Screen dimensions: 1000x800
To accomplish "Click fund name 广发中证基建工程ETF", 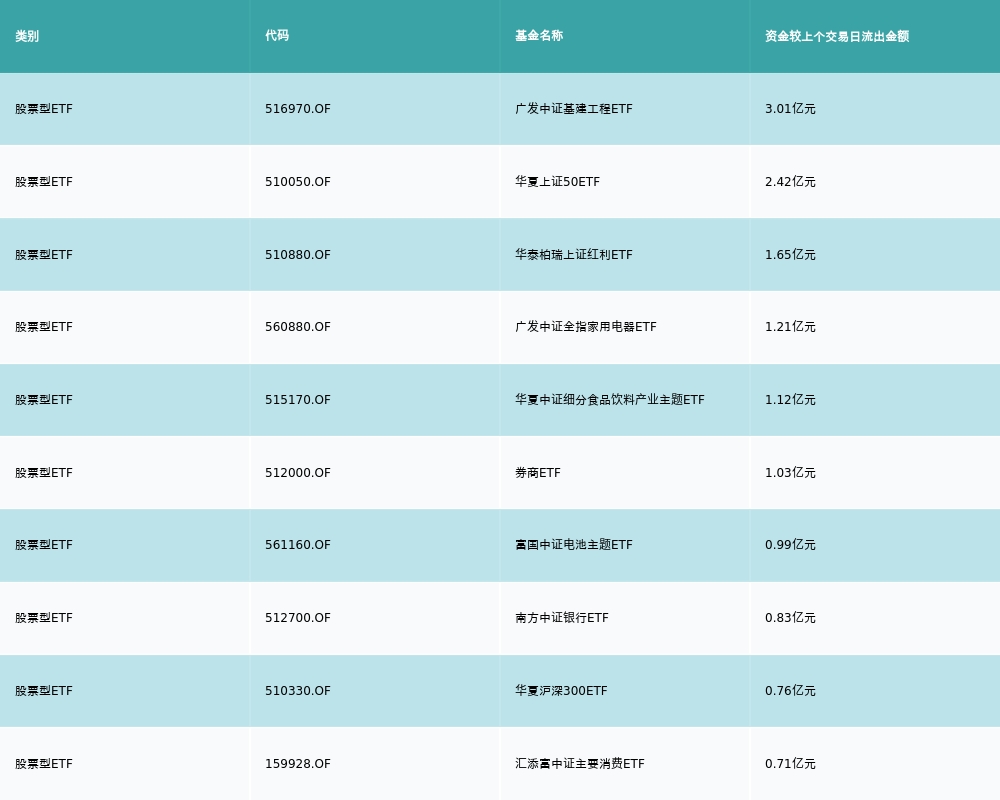I will tap(574, 109).
